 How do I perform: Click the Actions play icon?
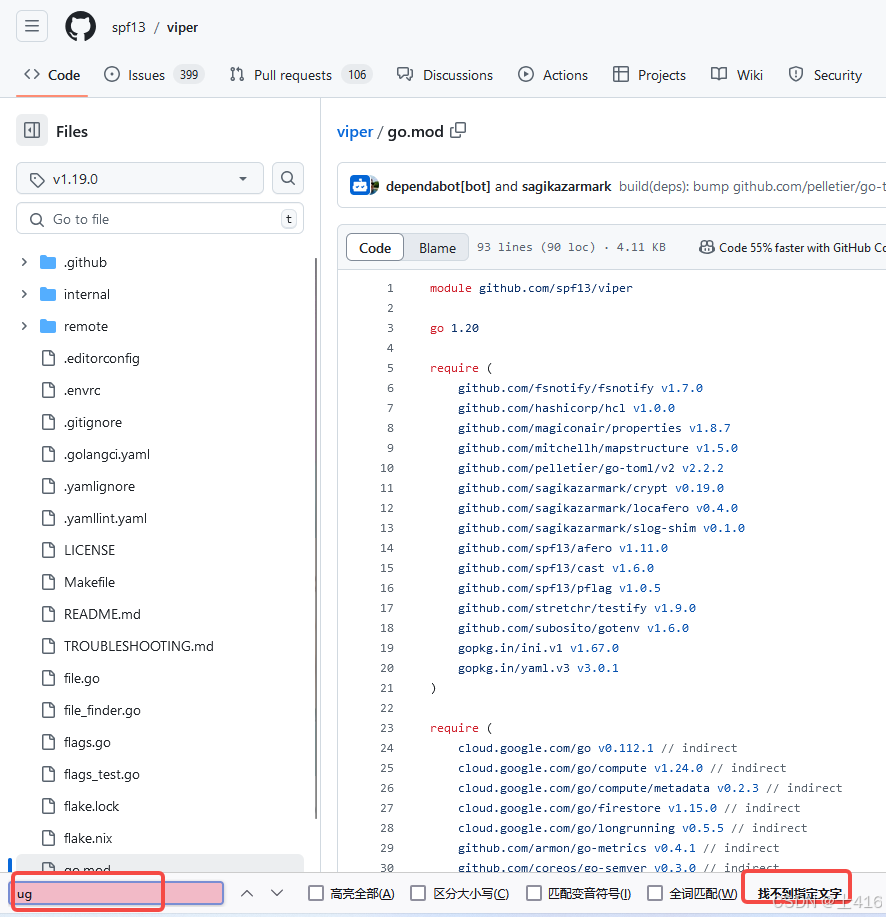526,74
